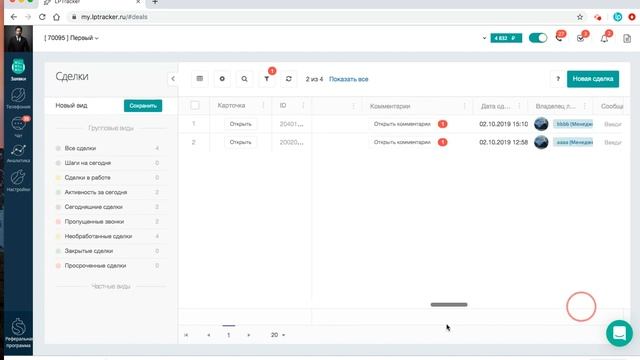Image resolution: width=640 pixels, height=360 pixels.
Task: Open the document icon in header
Action: point(627,39)
